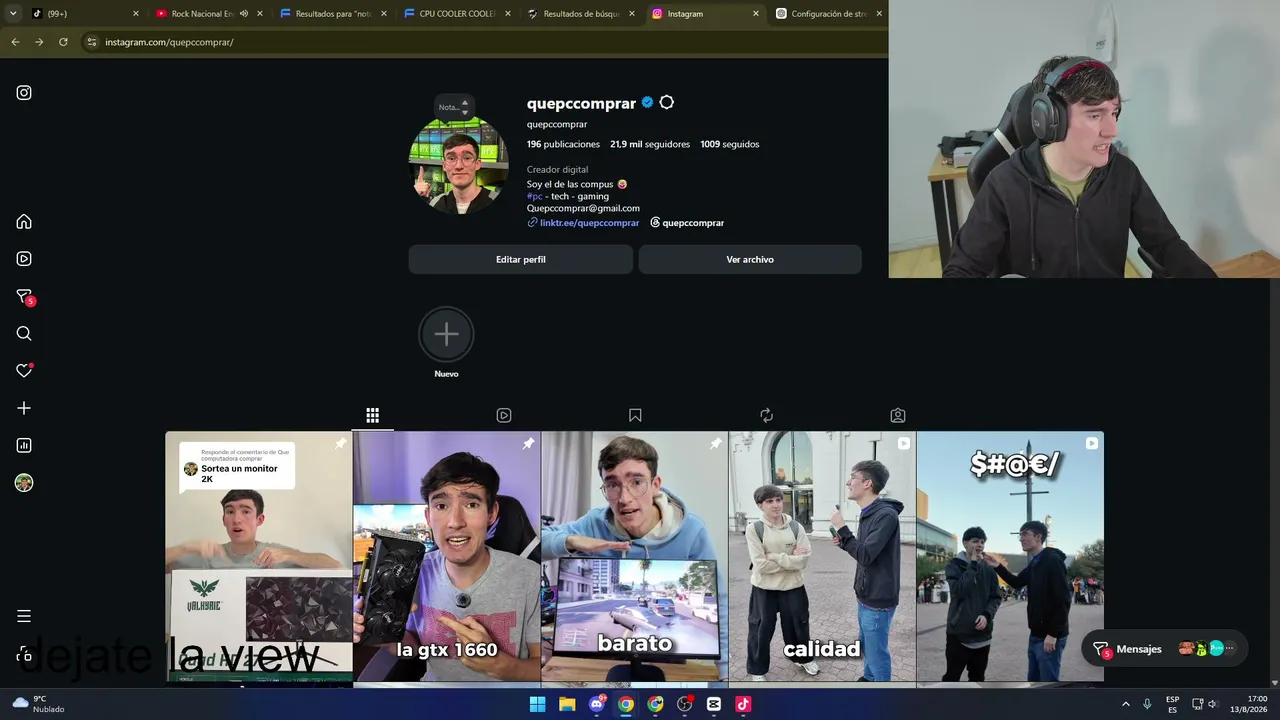Open the 'calidad' post thumbnail

click(822, 557)
